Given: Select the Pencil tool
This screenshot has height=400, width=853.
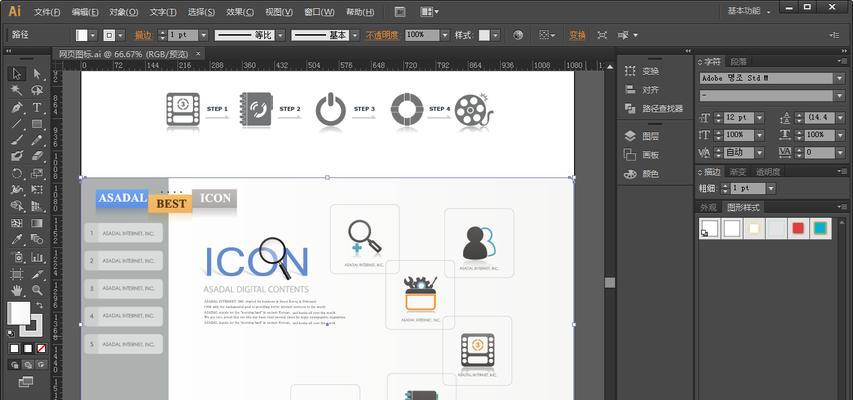Looking at the screenshot, I should [37, 140].
